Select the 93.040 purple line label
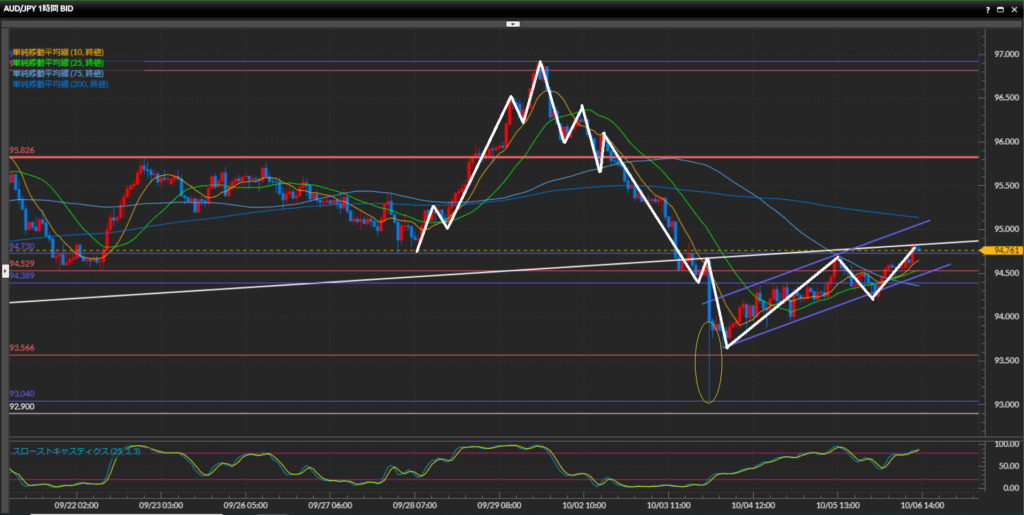The width and height of the screenshot is (1024, 515). (x=22, y=395)
